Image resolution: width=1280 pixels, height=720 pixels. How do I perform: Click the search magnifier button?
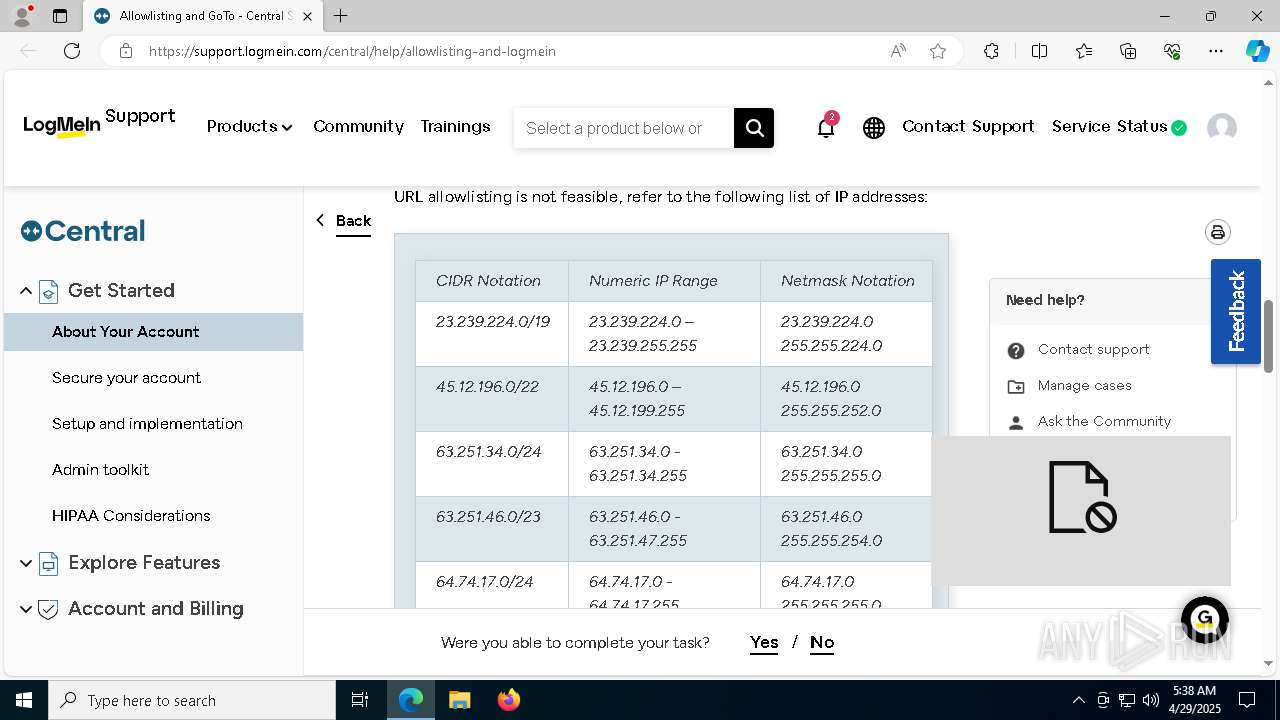(x=754, y=128)
